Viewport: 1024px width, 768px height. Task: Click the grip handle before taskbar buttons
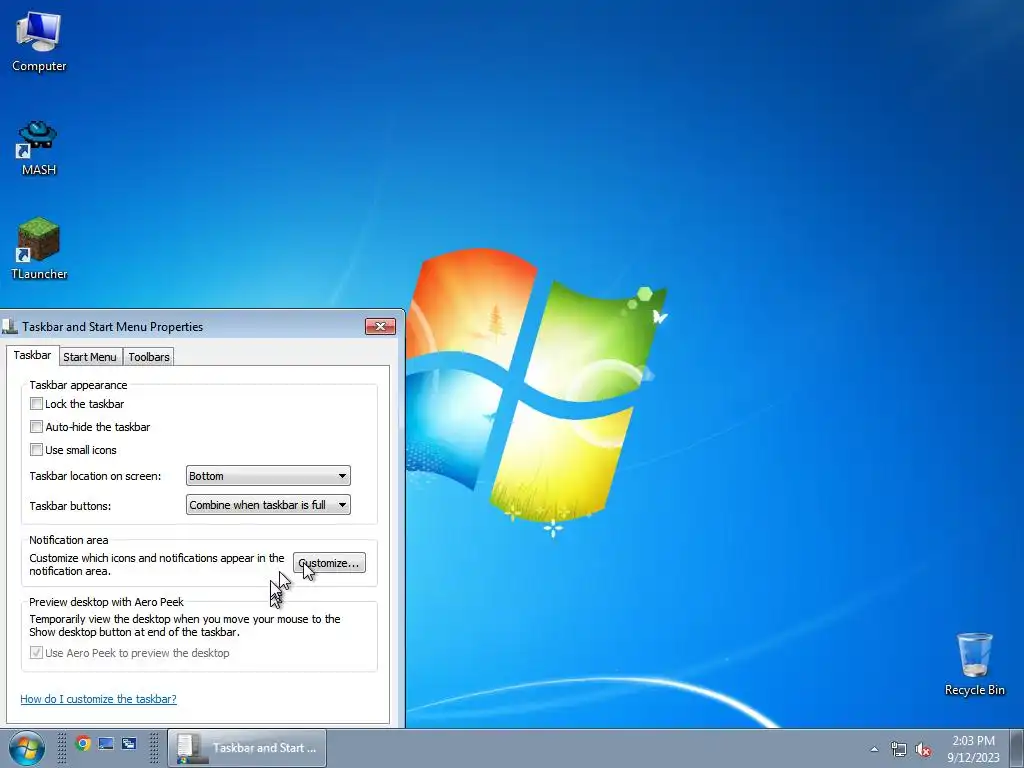click(x=154, y=748)
